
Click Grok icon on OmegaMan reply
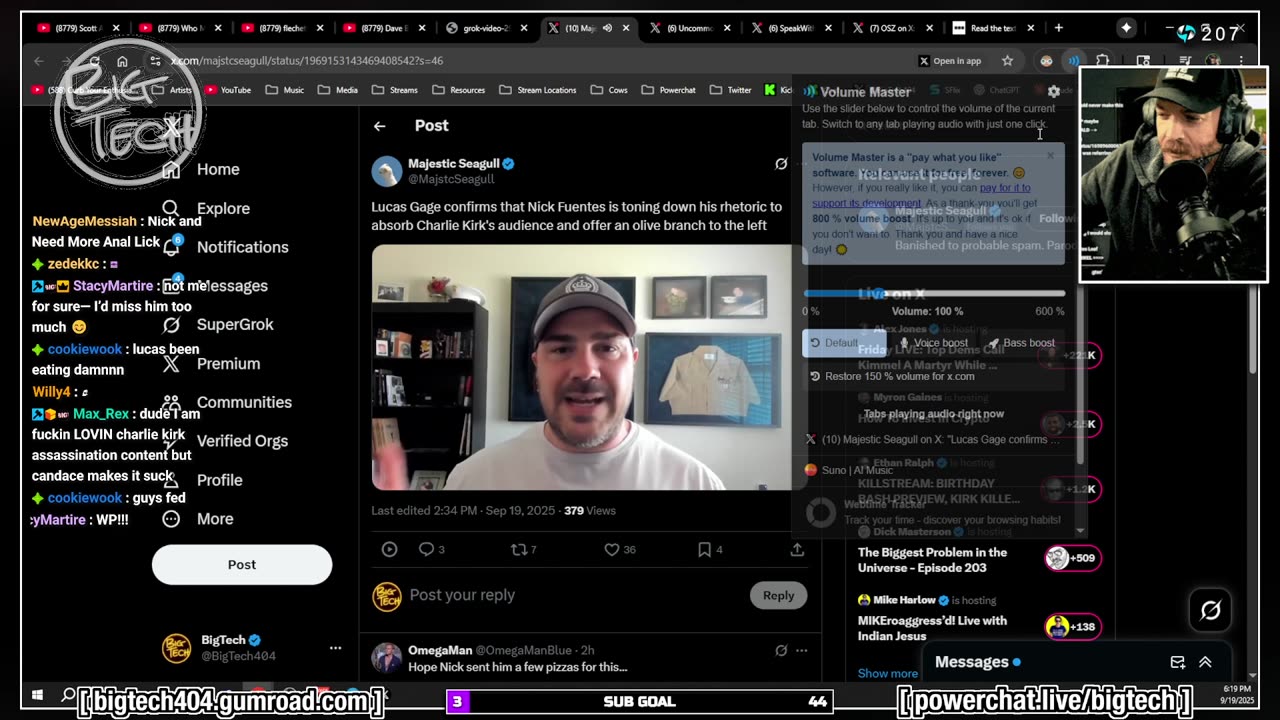click(x=781, y=650)
